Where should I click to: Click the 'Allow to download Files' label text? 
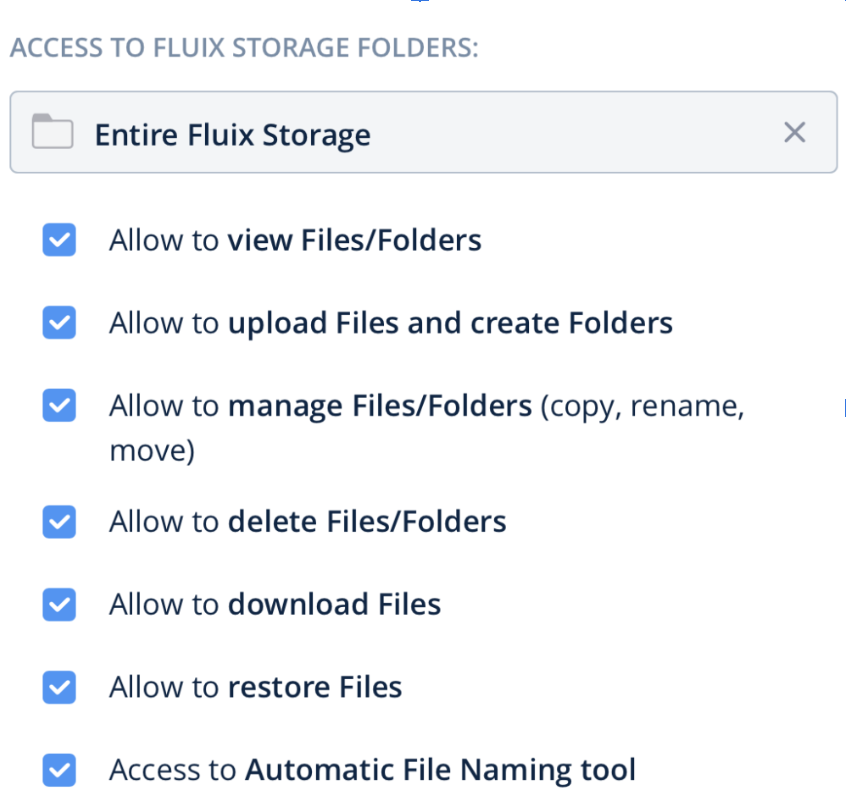(275, 604)
